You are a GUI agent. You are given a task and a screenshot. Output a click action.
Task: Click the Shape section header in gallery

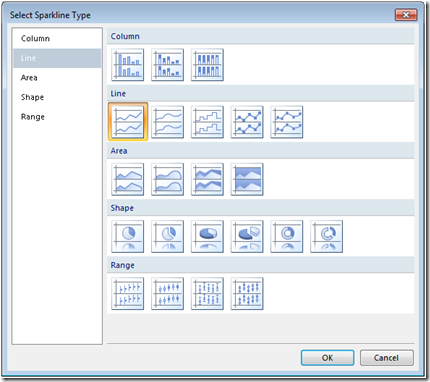point(261,208)
